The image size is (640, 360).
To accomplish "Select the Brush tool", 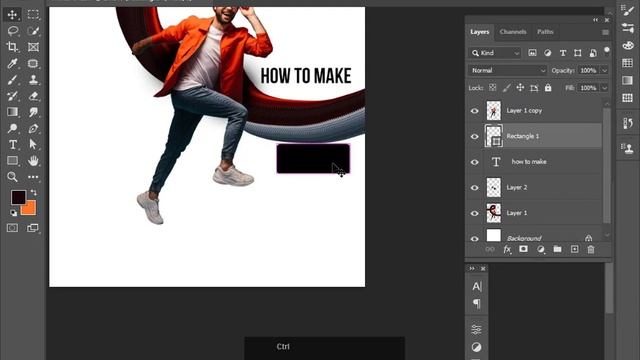I will pos(12,80).
